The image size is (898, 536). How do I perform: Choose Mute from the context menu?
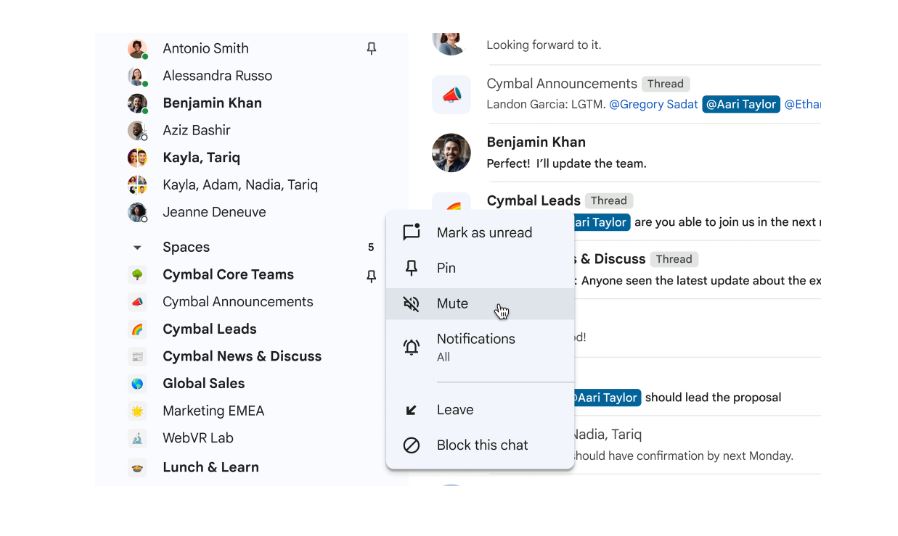pos(480,303)
